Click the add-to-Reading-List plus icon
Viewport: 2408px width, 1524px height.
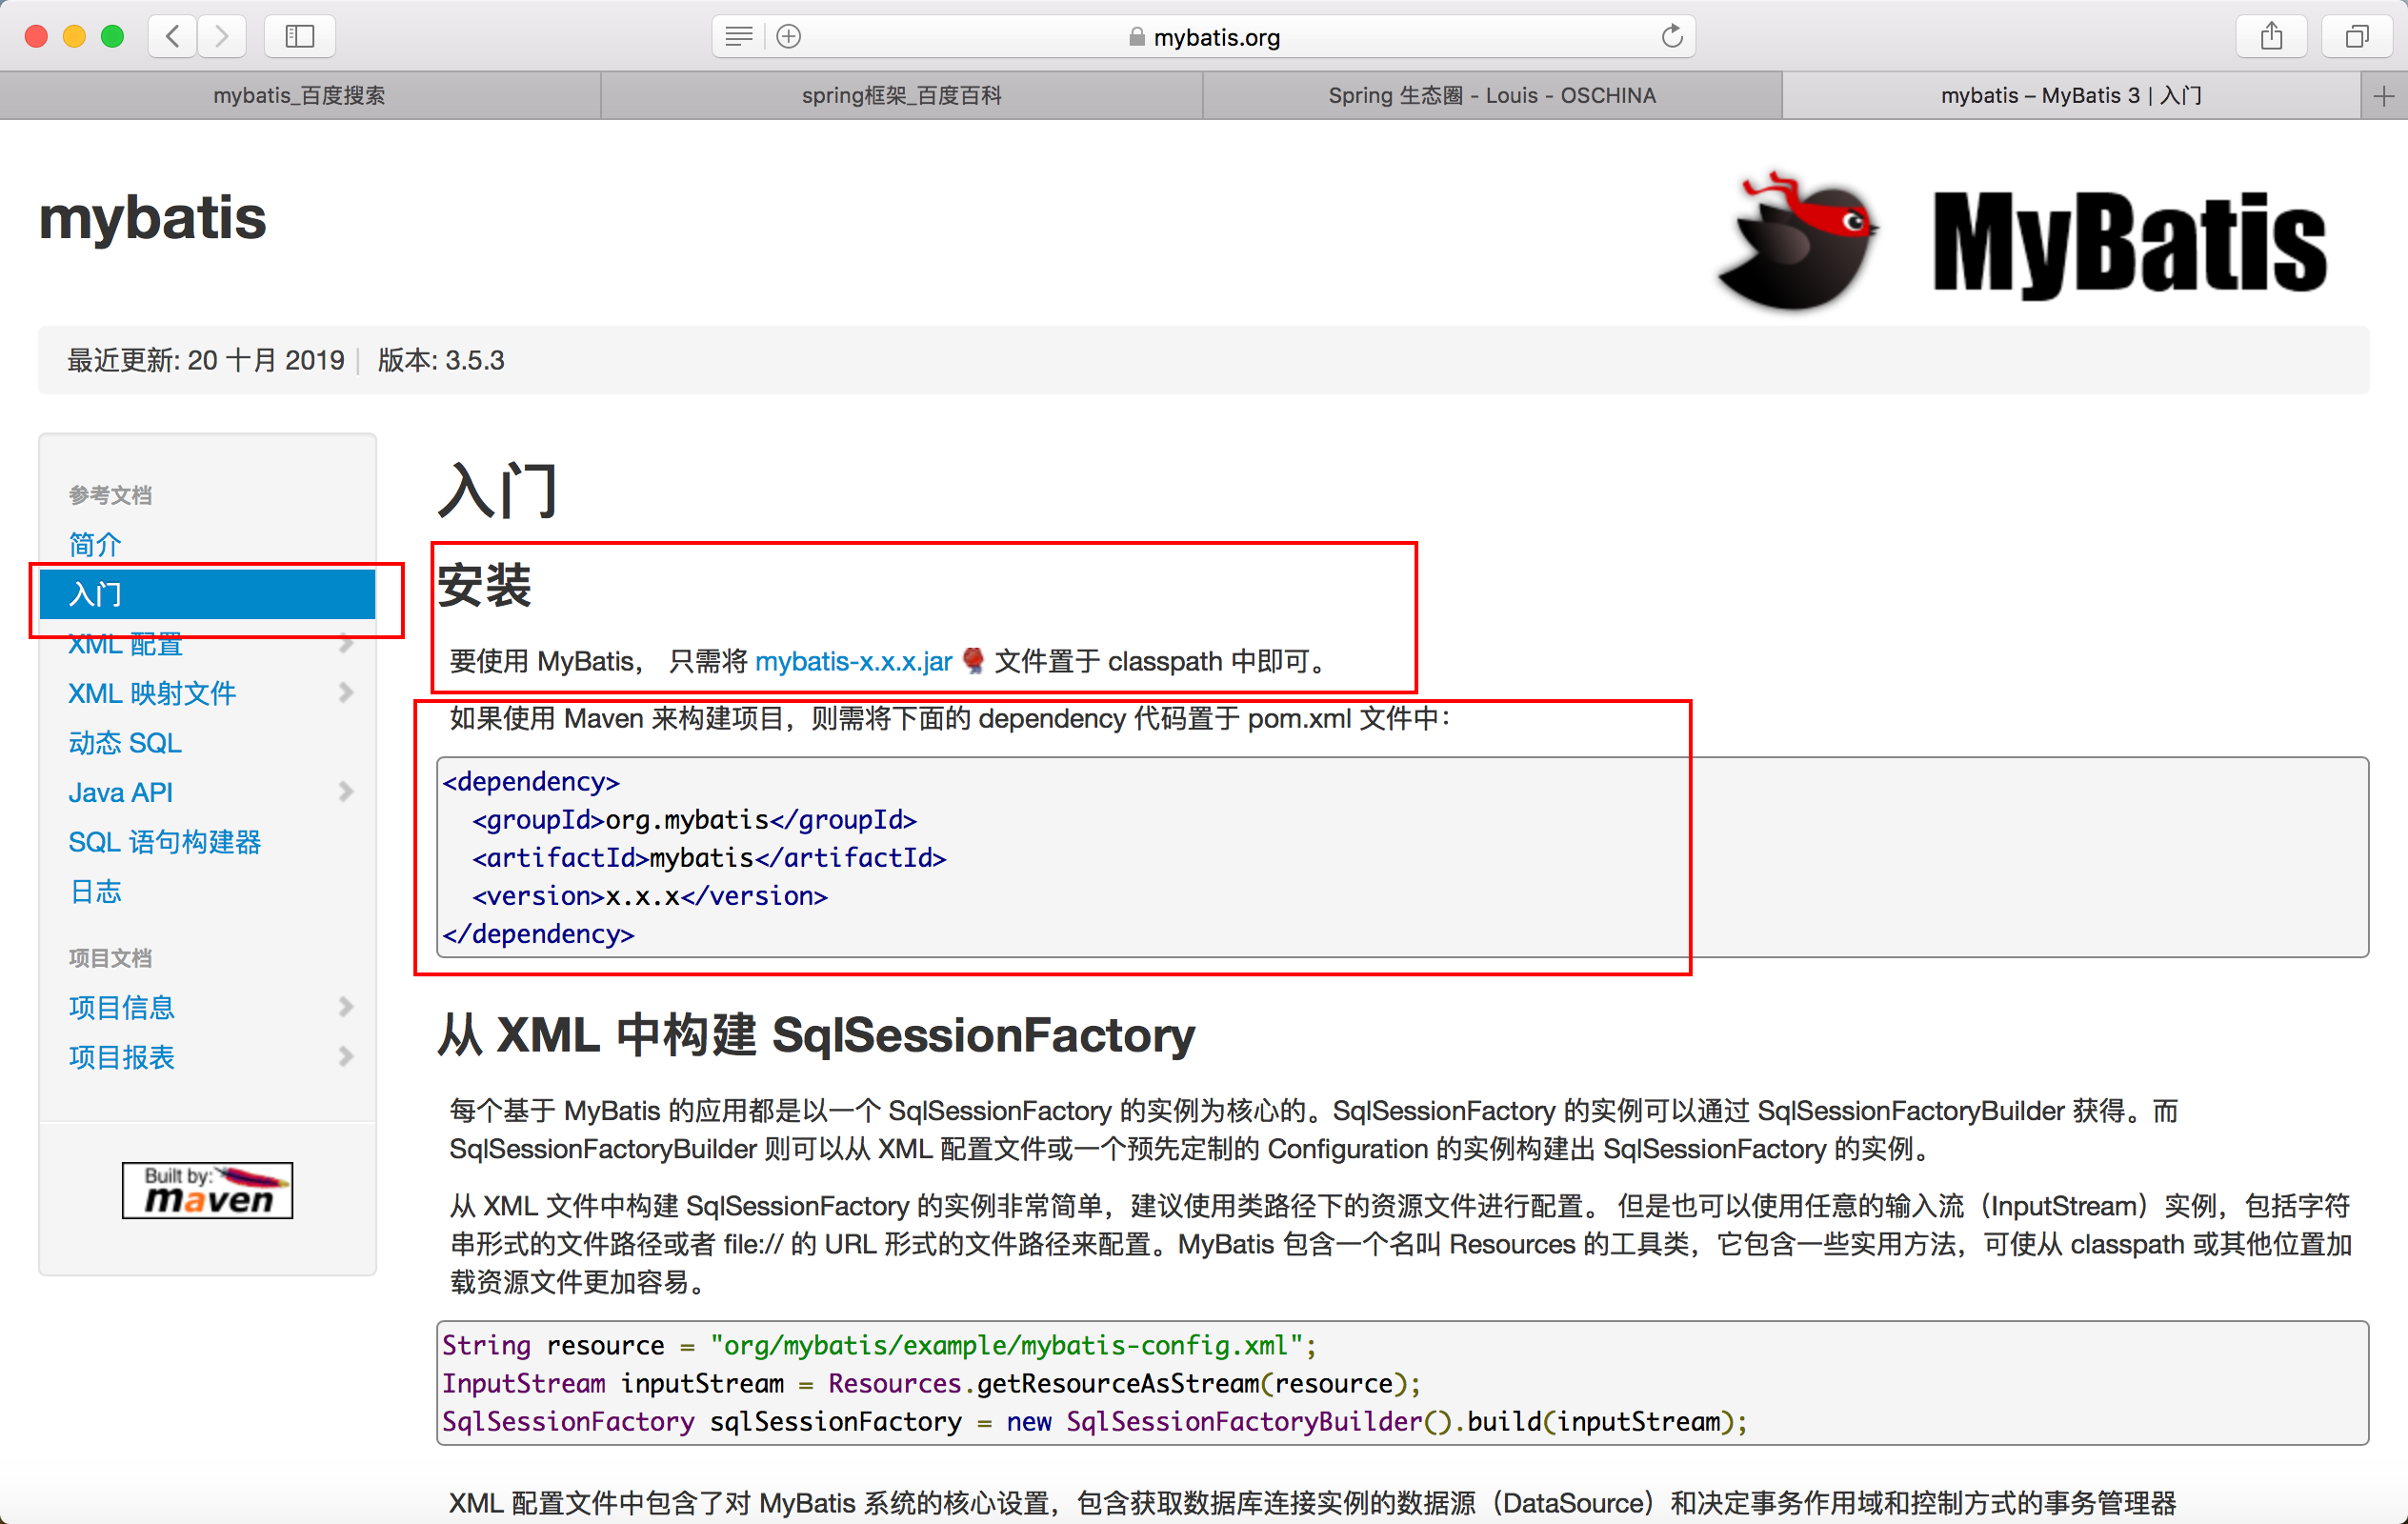(x=788, y=36)
